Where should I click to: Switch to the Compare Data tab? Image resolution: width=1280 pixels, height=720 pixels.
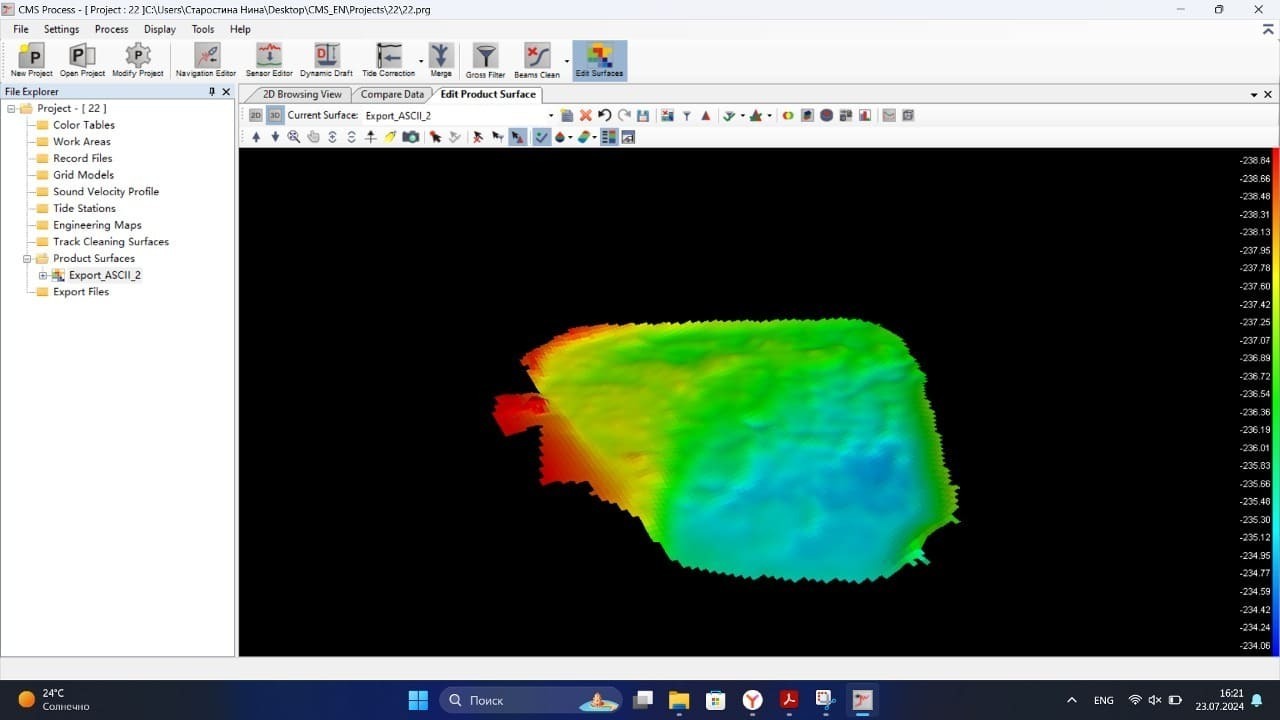[x=392, y=94]
